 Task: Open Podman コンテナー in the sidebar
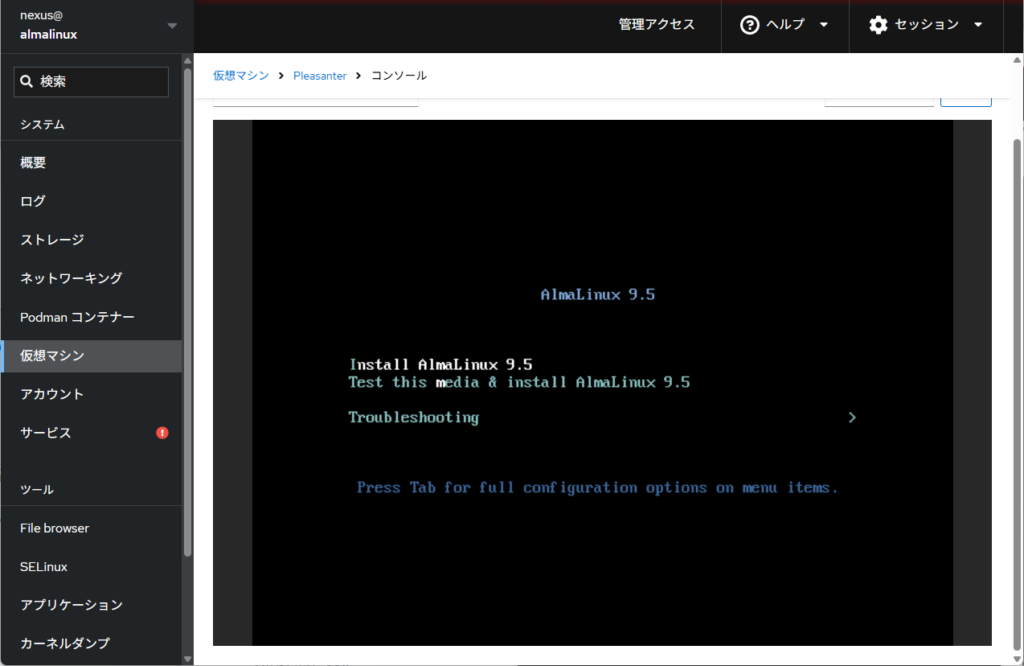pos(77,317)
